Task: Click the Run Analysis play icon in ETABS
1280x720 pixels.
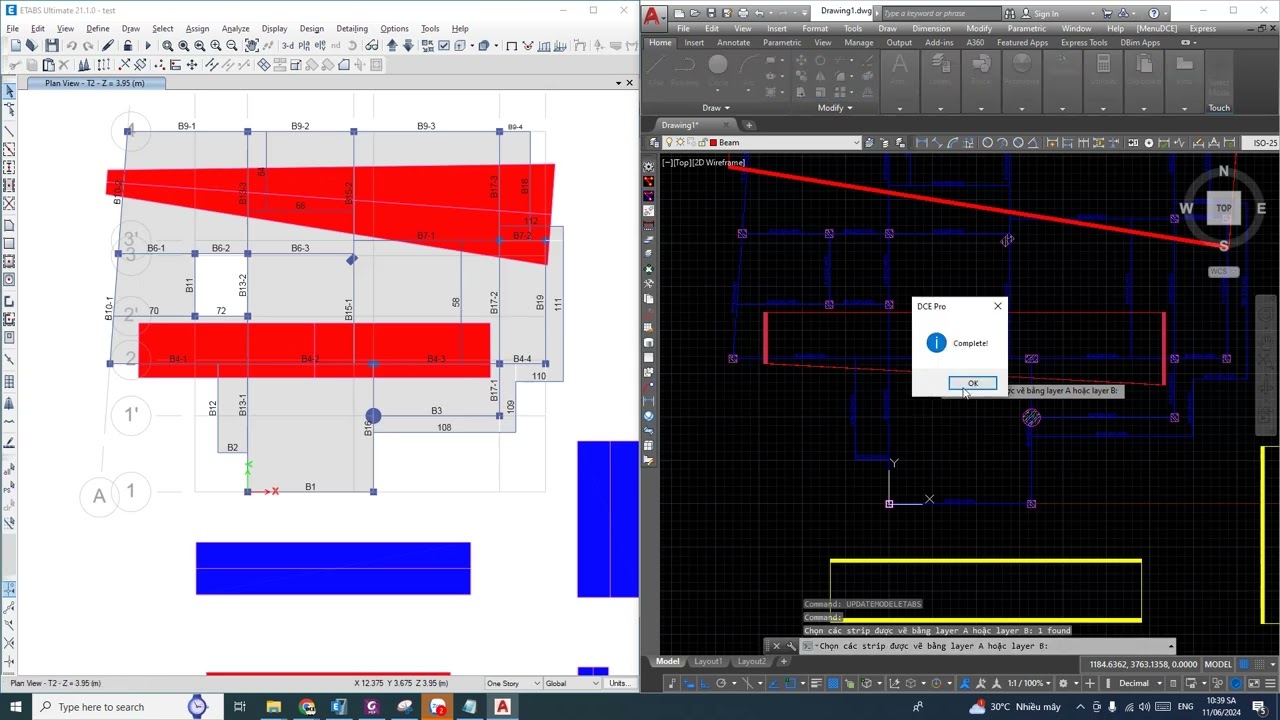Action: [148, 46]
